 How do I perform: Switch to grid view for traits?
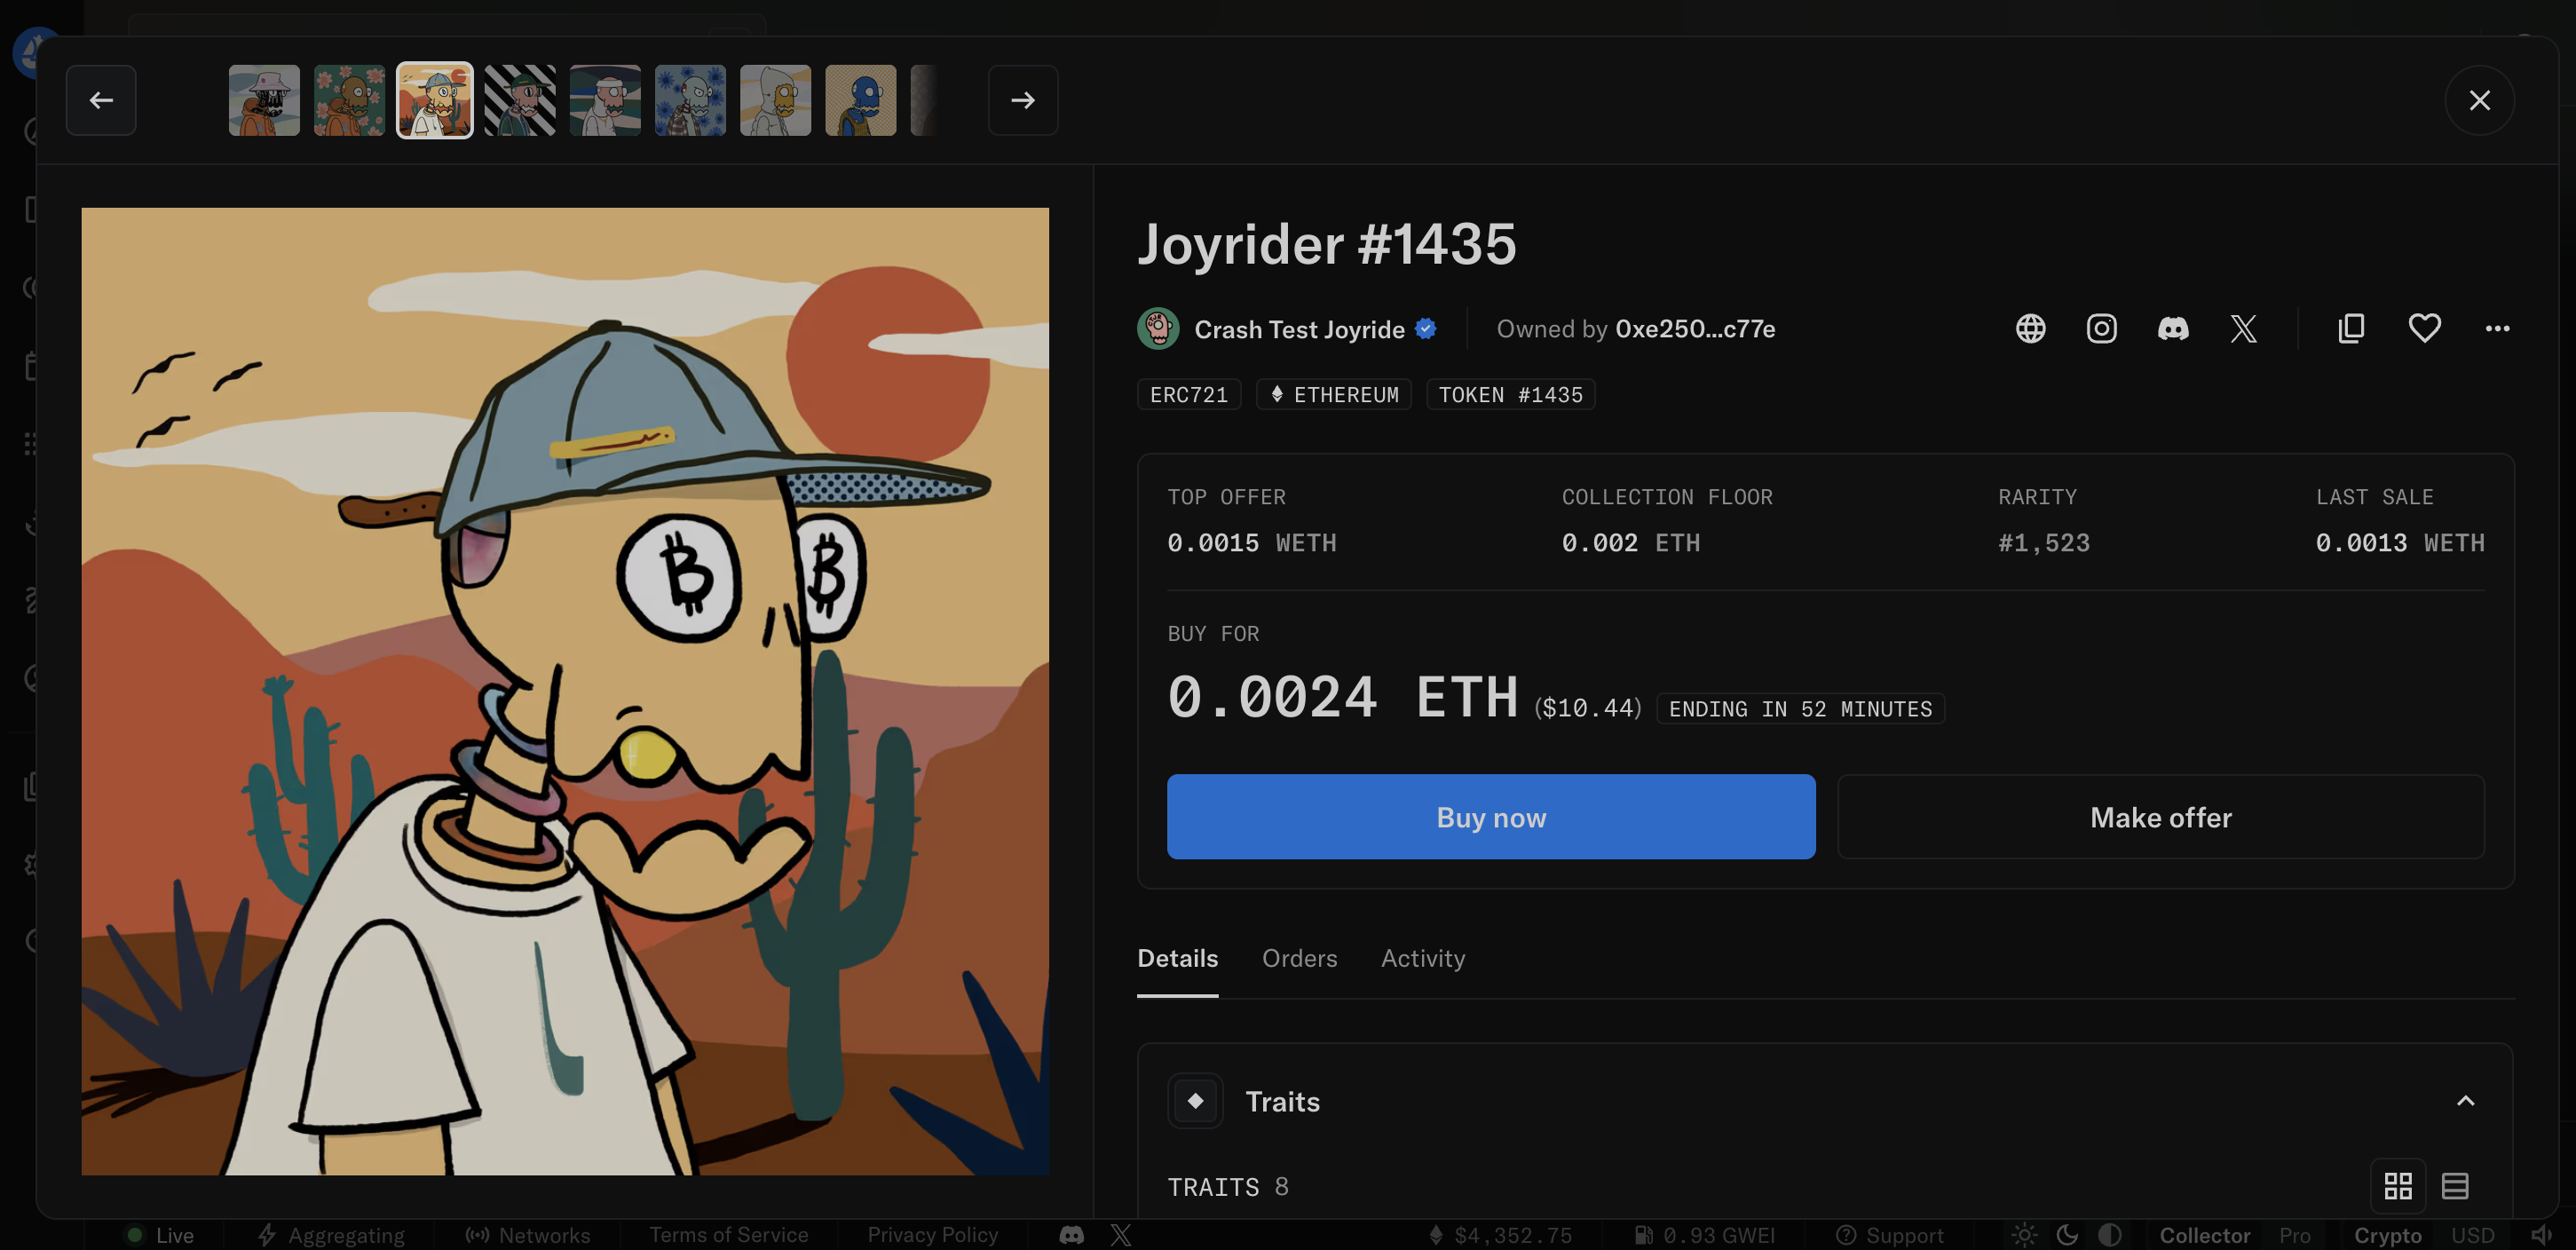coord(2398,1186)
